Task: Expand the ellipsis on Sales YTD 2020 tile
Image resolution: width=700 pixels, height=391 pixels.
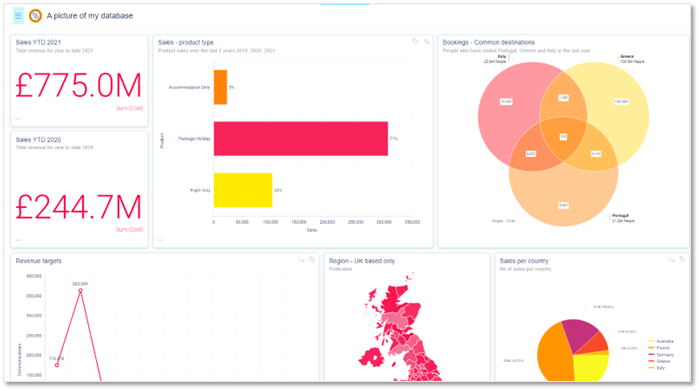Action: click(x=18, y=240)
